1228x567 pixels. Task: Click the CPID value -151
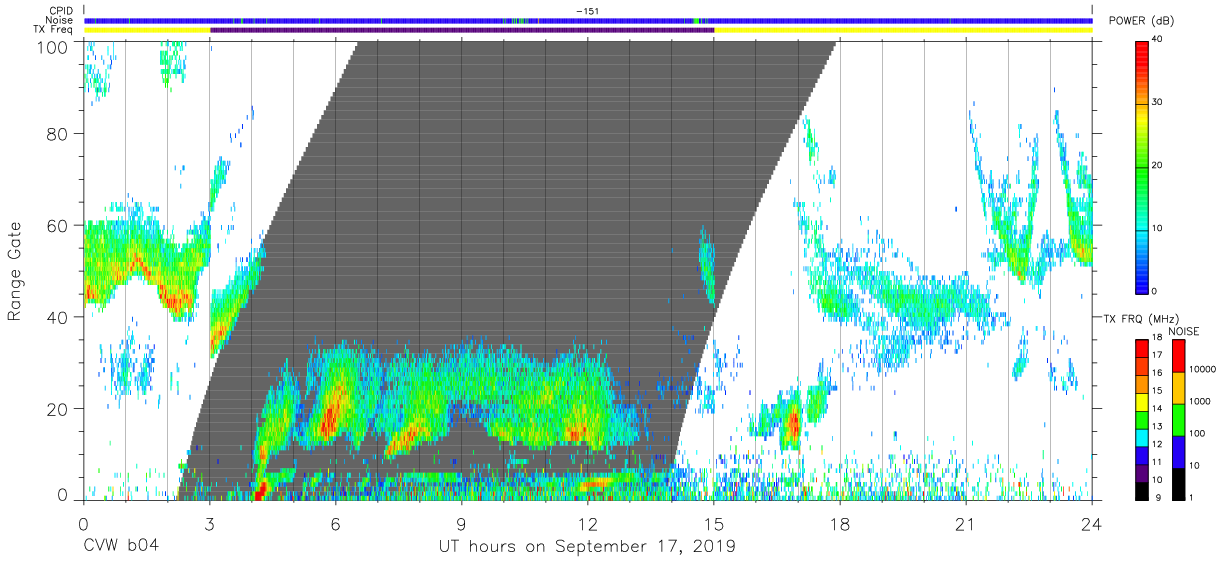[x=587, y=10]
